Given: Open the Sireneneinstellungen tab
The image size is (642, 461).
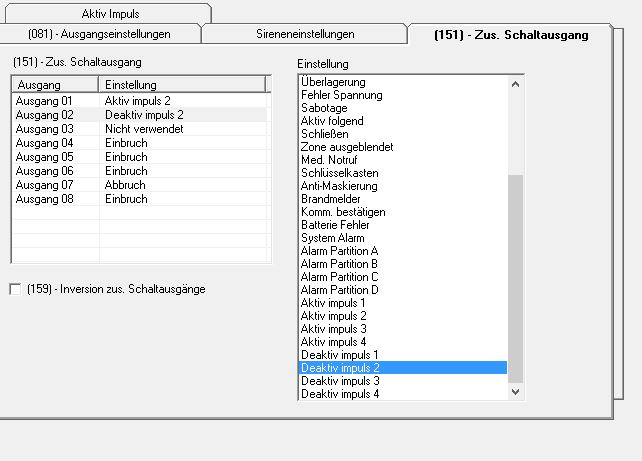Looking at the screenshot, I should click(x=305, y=34).
